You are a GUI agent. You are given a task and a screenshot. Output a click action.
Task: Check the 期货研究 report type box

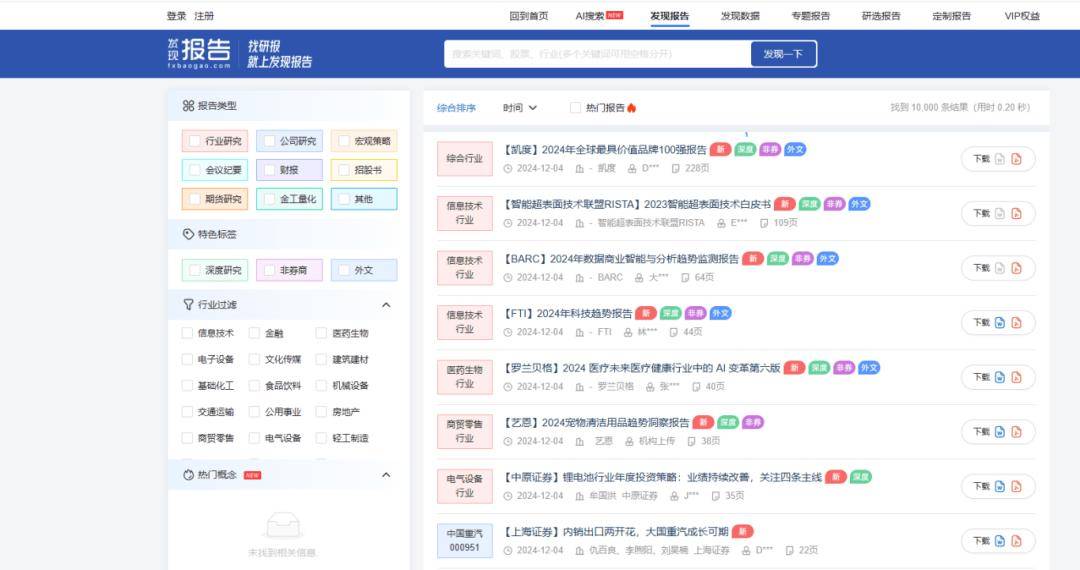click(x=194, y=199)
